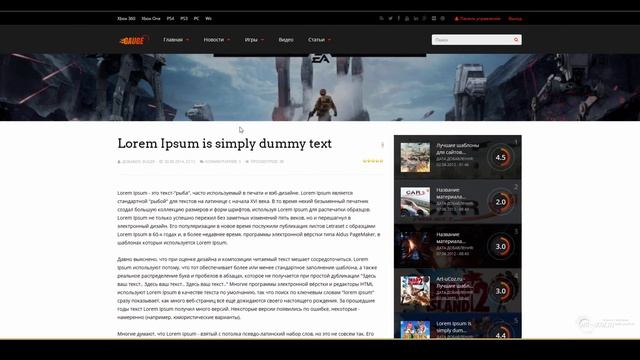Click the five-star article rating
640x360 pixels.
[373, 161]
